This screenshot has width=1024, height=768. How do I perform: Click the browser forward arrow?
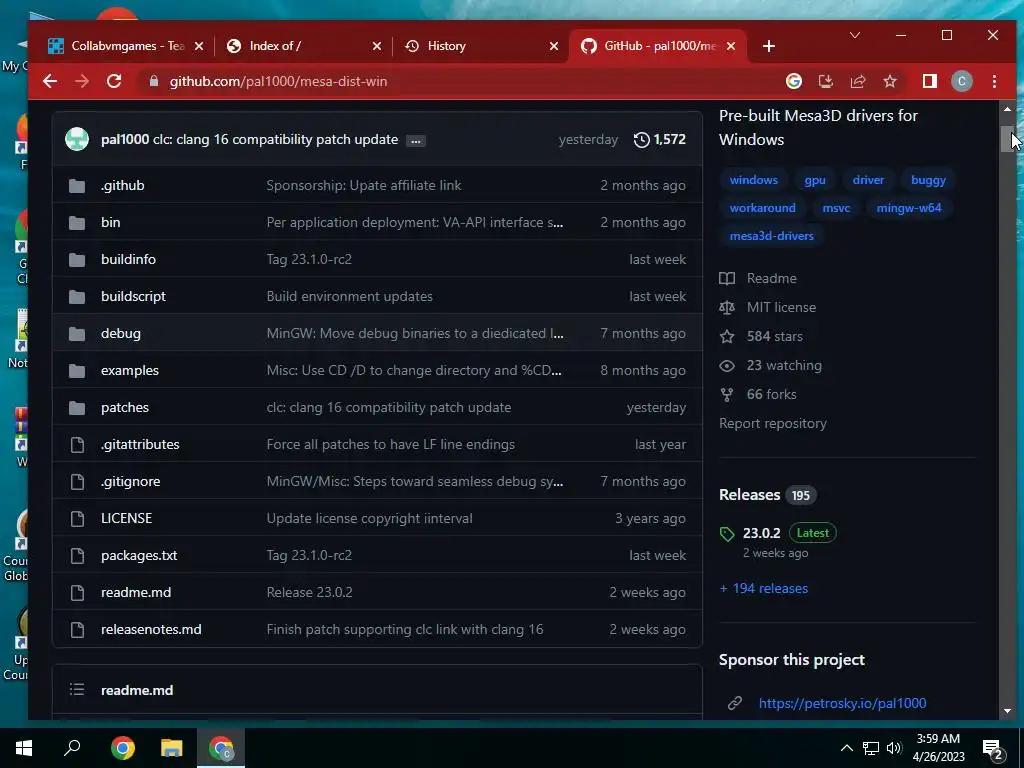[82, 81]
